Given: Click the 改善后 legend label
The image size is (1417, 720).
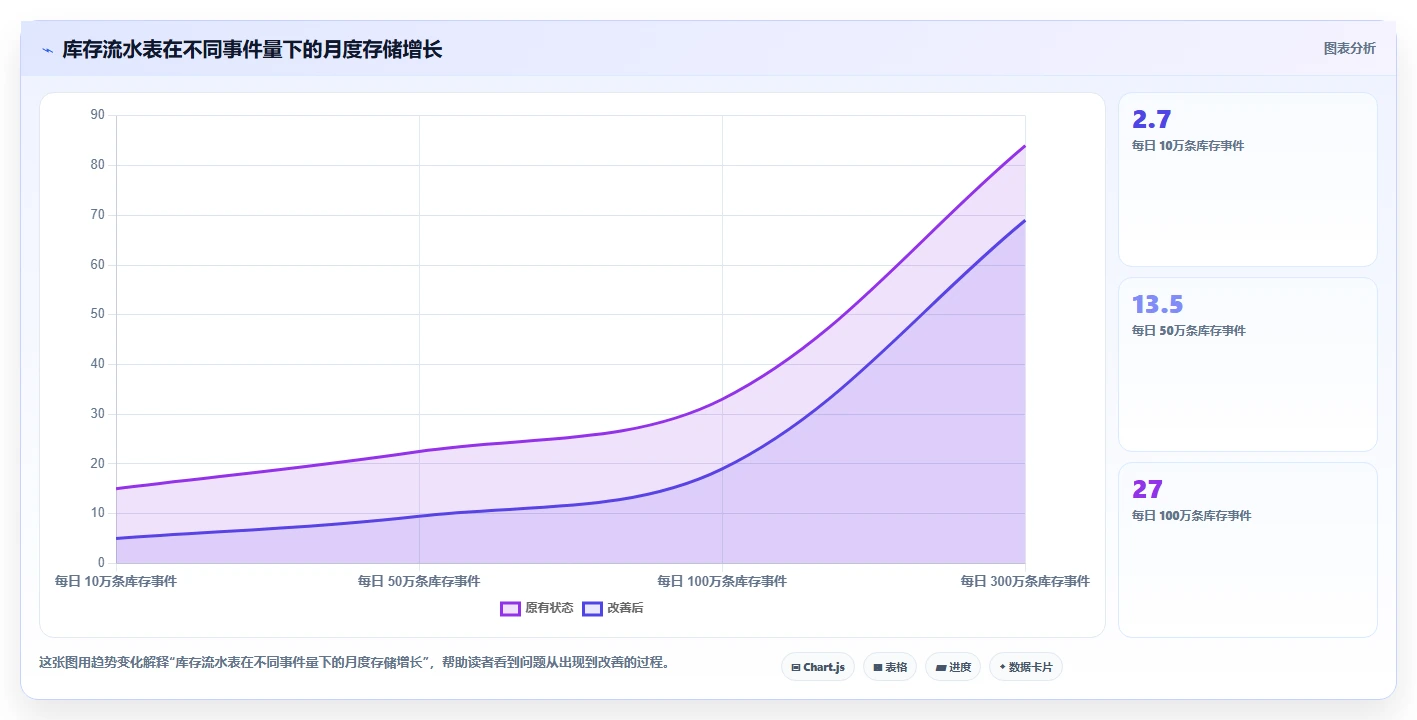Looking at the screenshot, I should pos(625,608).
